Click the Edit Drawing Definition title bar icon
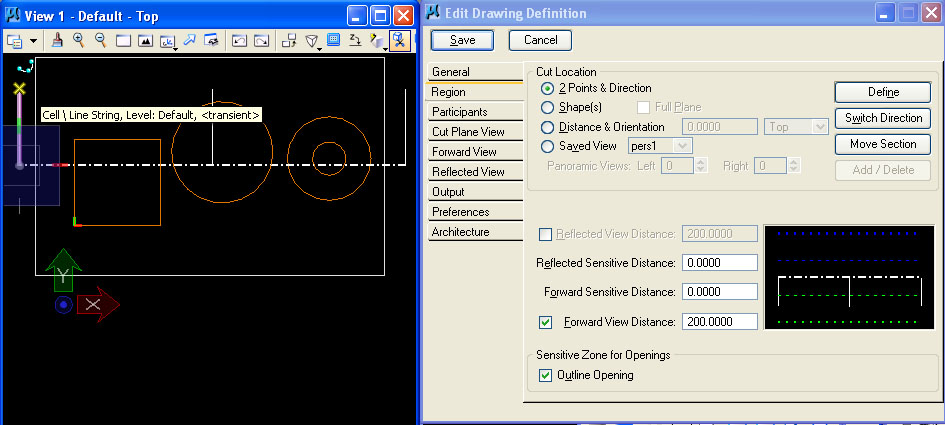 (x=434, y=13)
